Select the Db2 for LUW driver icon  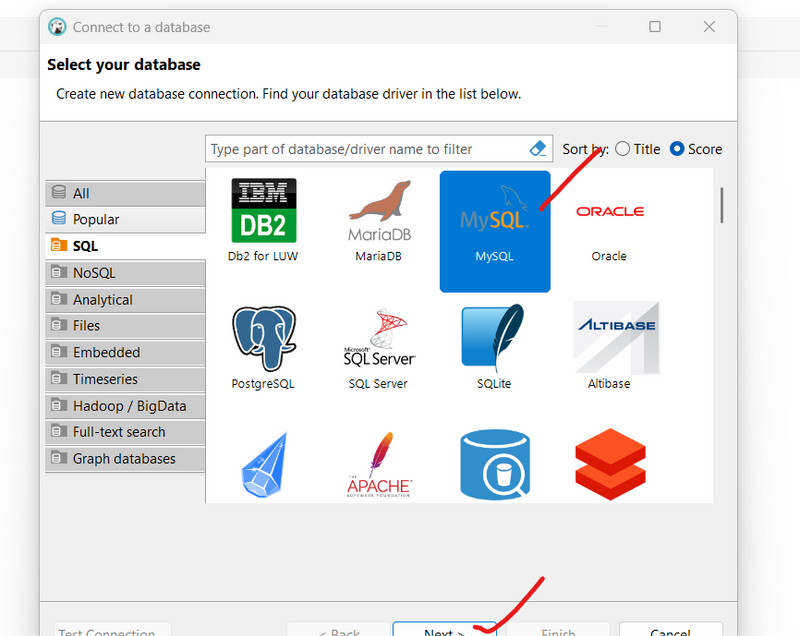tap(263, 211)
